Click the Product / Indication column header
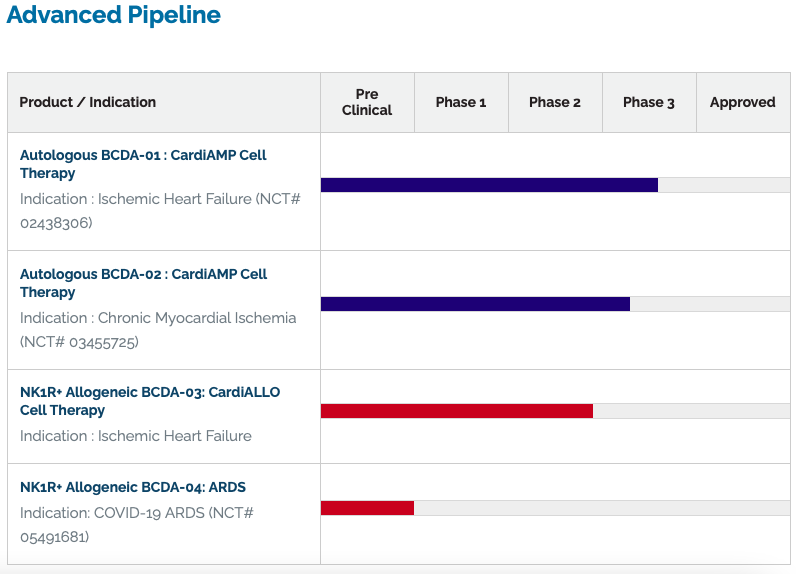This screenshot has height=574, width=796. click(88, 102)
